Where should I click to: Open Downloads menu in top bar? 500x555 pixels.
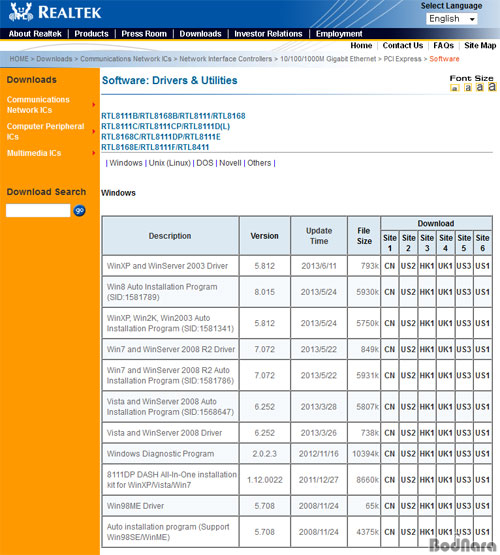[200, 34]
